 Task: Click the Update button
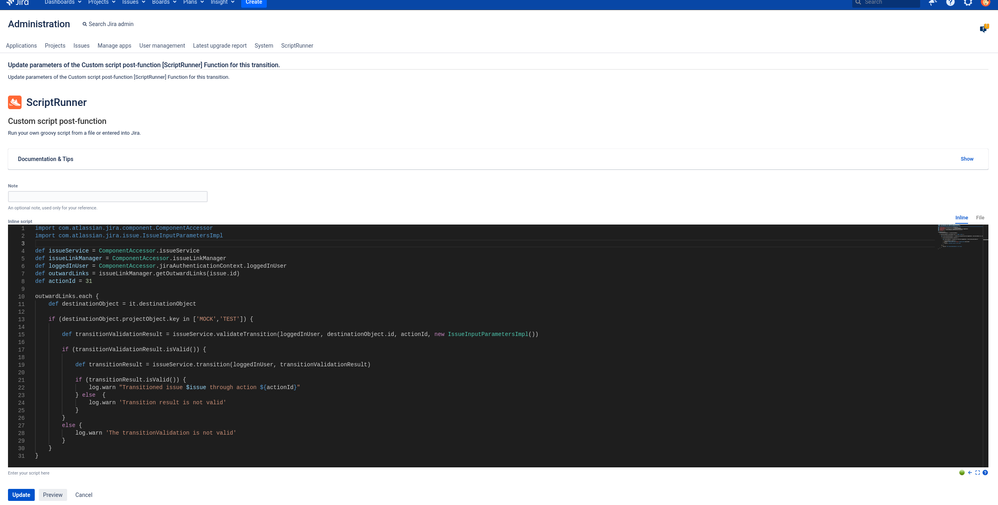[21, 495]
